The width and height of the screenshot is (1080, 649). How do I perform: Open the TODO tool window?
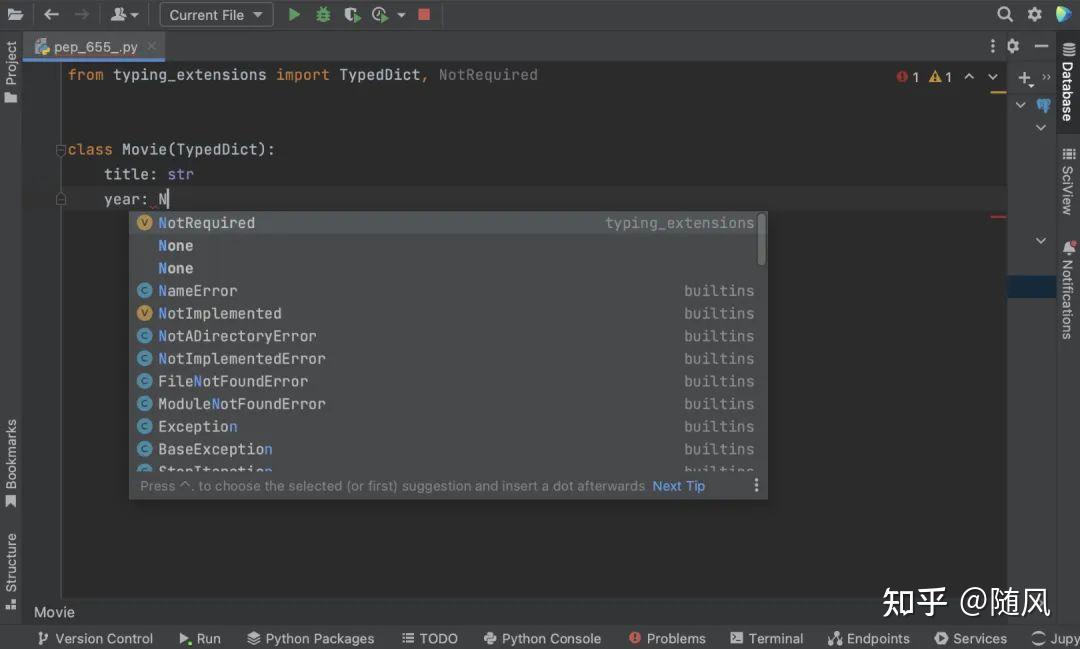[x=430, y=639]
